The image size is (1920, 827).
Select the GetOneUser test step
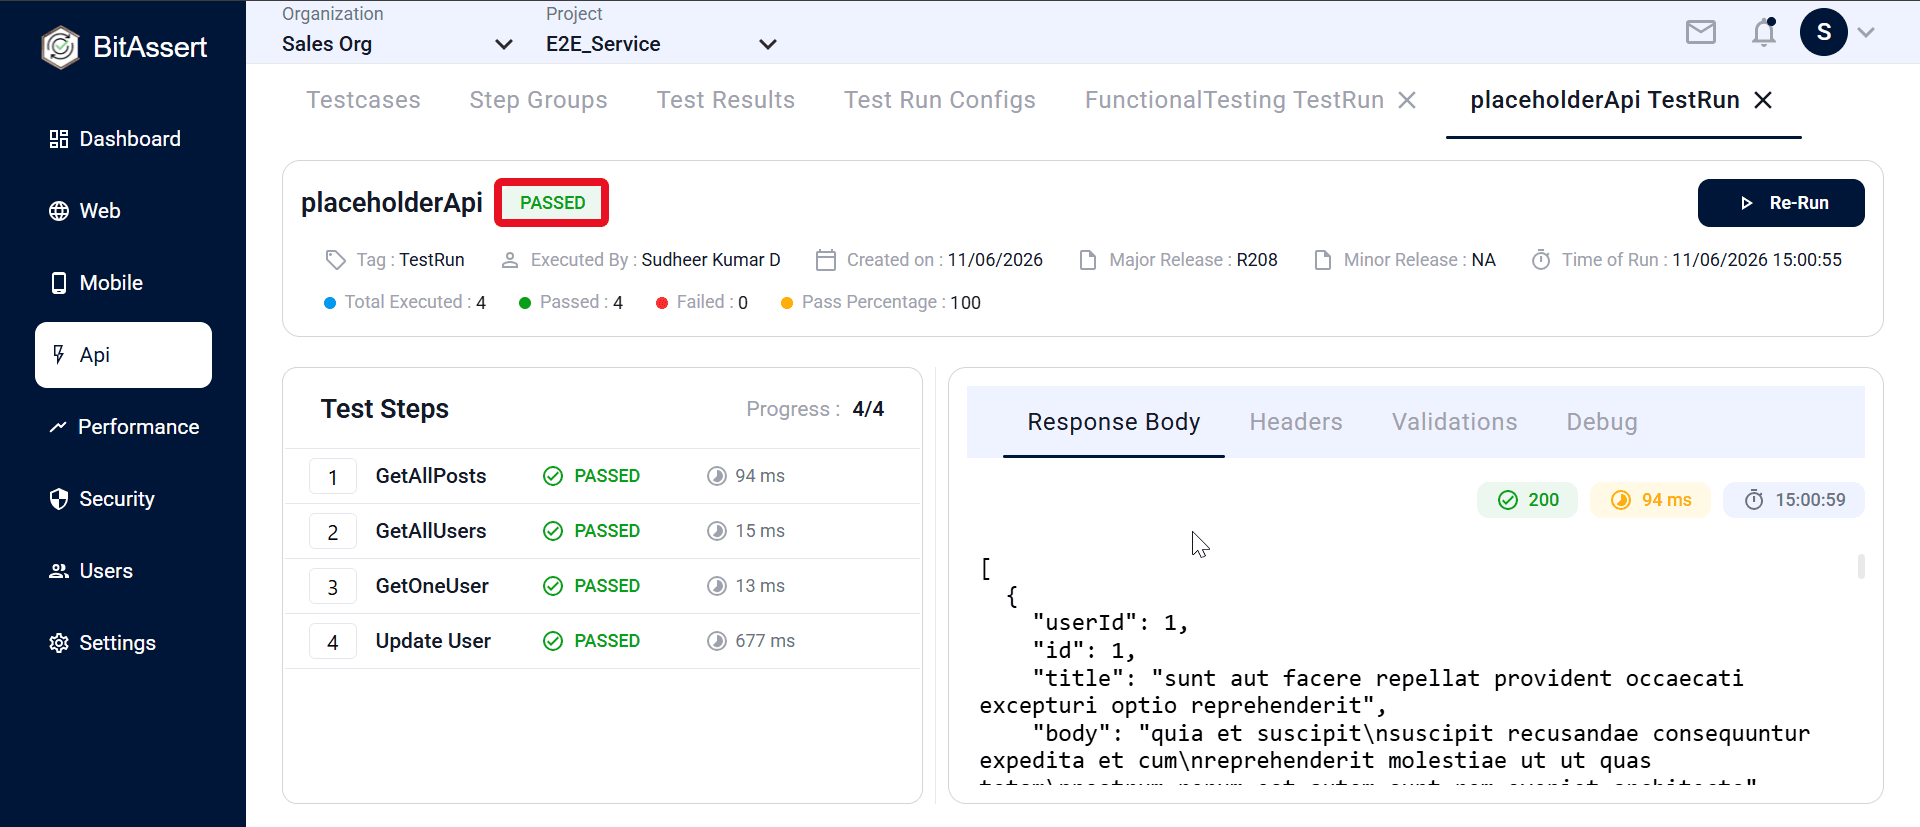pos(602,586)
